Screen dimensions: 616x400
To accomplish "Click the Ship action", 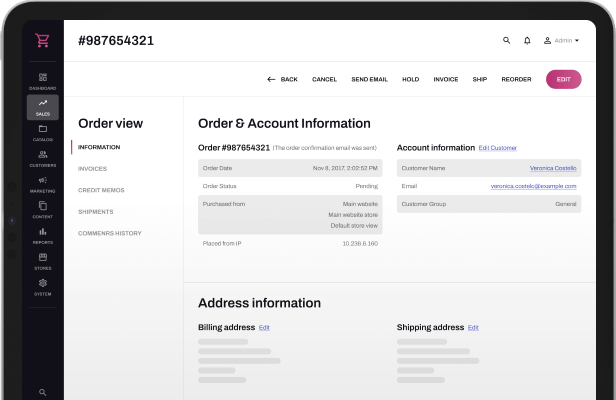I will pos(480,79).
